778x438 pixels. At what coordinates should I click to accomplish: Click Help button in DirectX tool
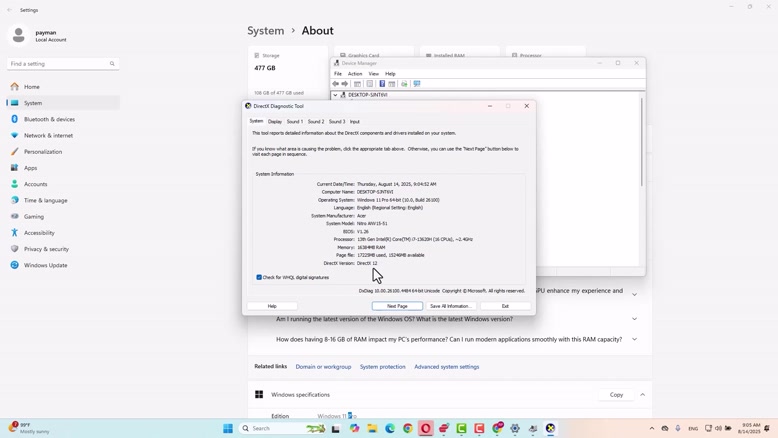click(x=272, y=306)
